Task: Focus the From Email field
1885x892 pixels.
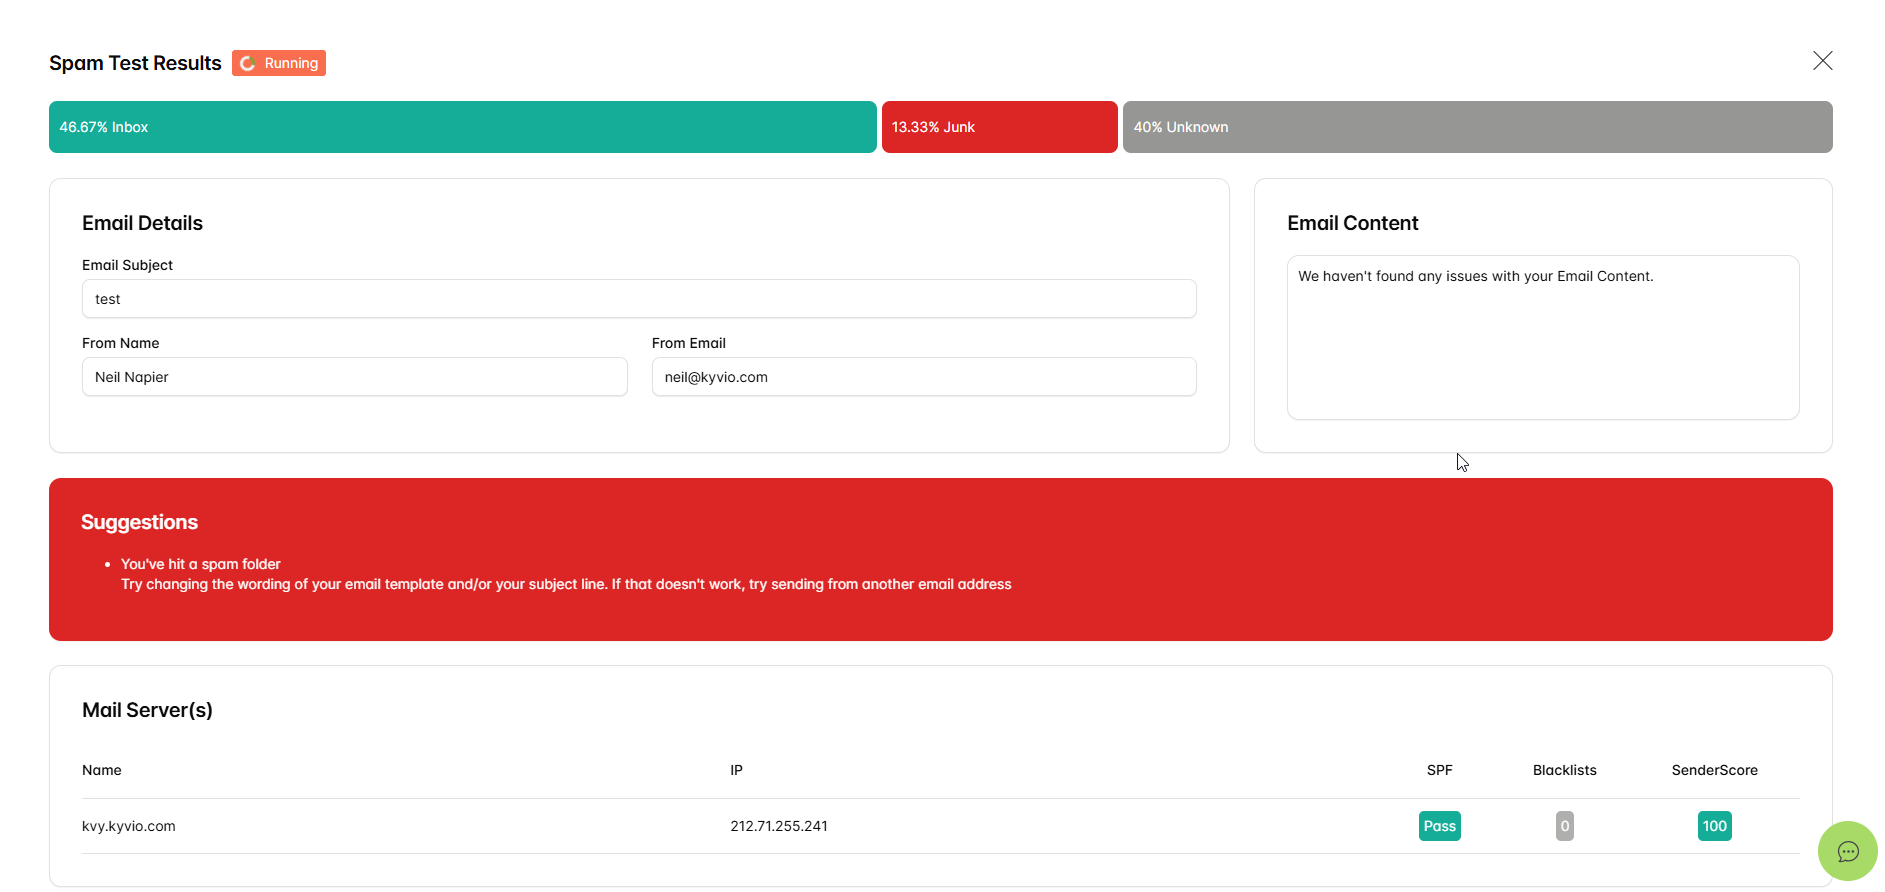Action: (924, 377)
